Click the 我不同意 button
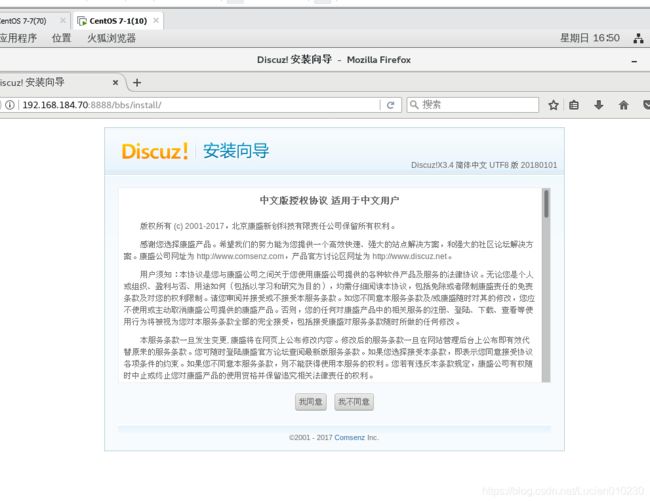This screenshot has height=503, width=650. tap(354, 402)
